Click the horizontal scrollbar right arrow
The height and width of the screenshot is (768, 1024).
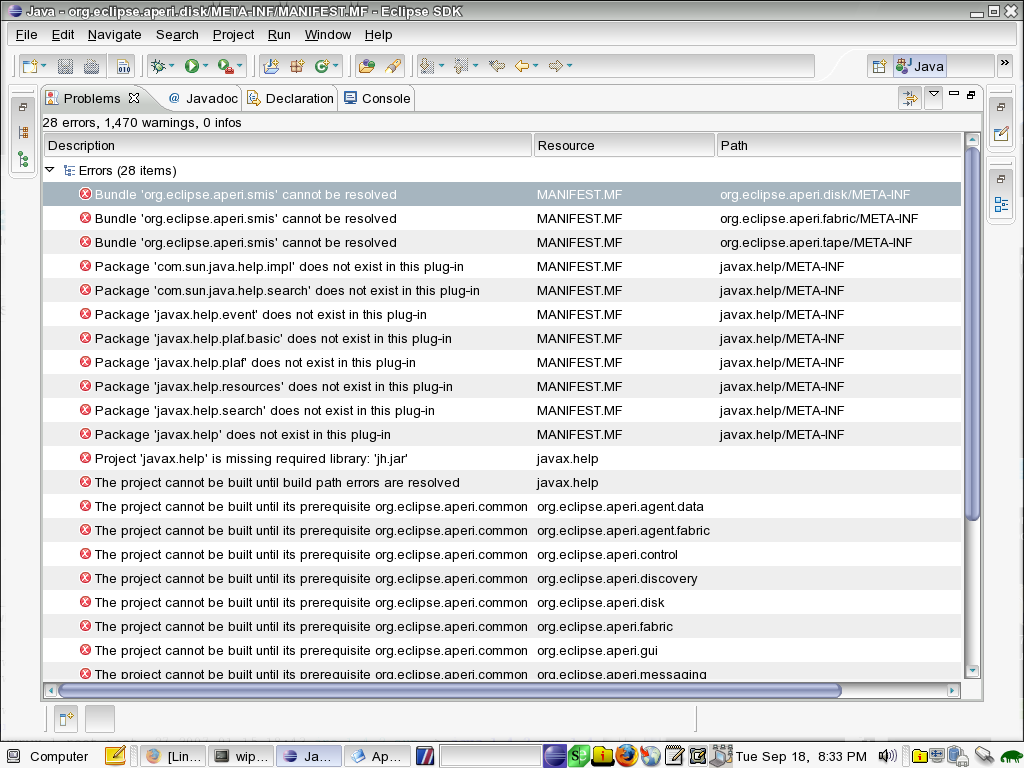(x=952, y=690)
